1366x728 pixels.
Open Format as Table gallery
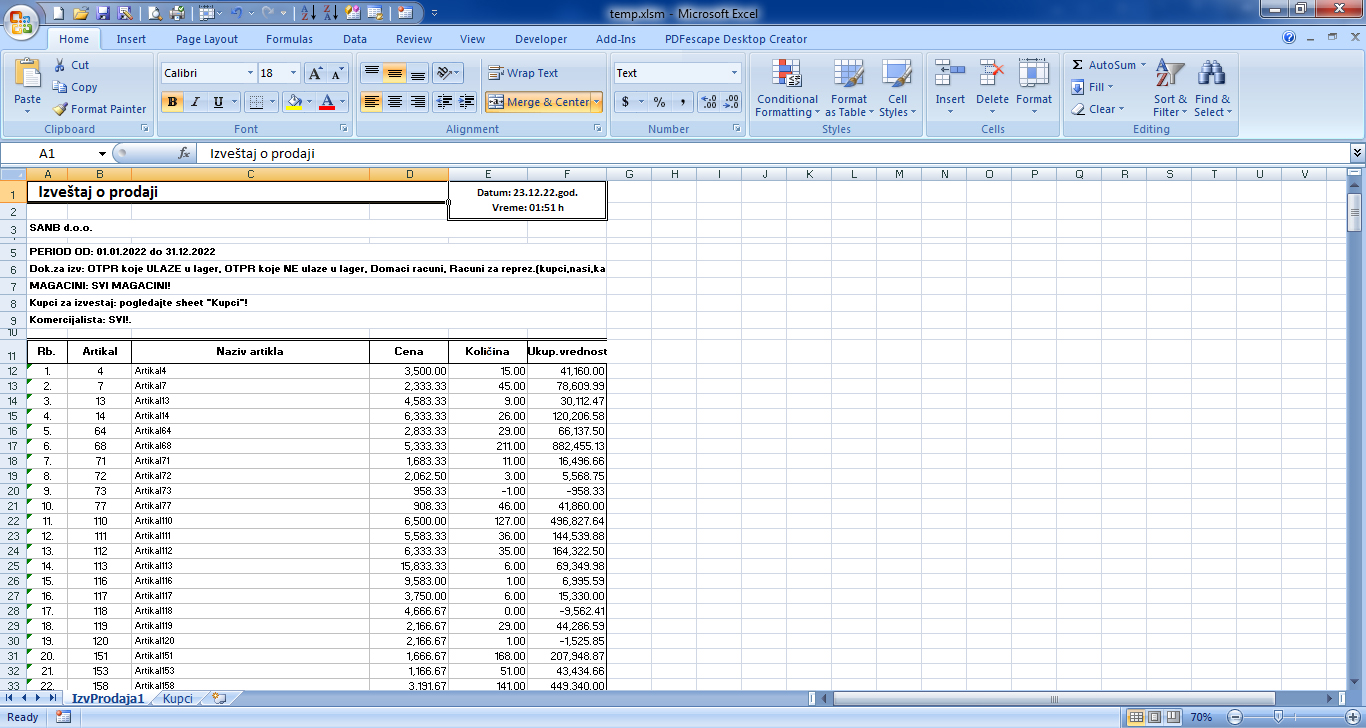pos(848,88)
